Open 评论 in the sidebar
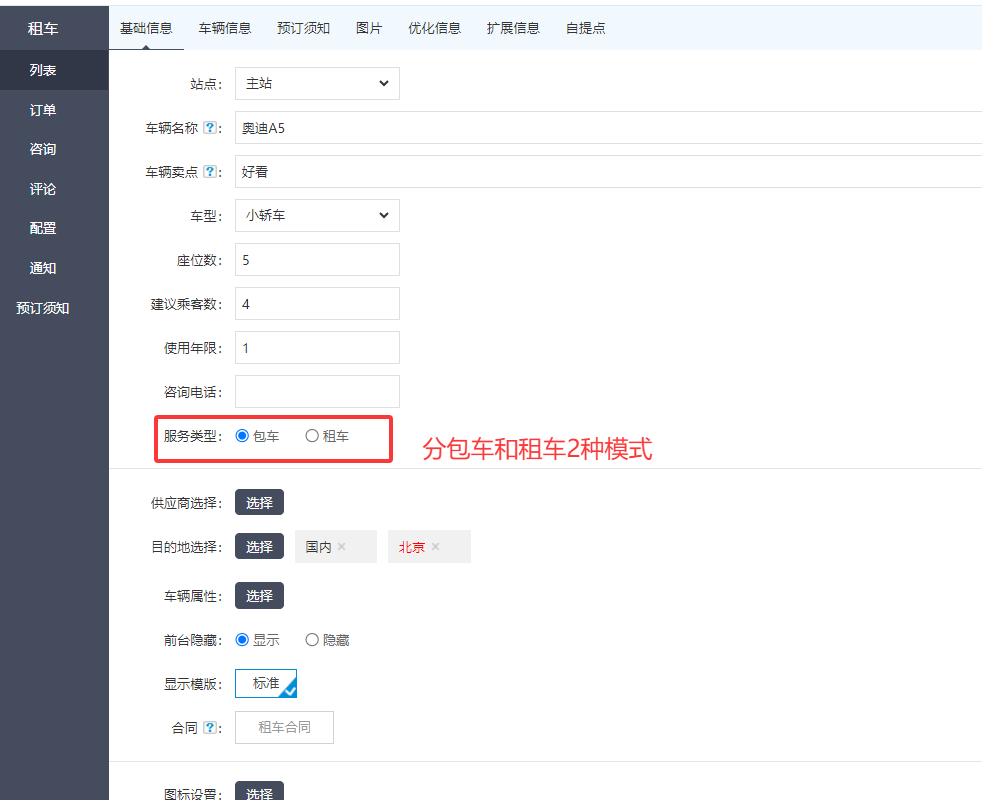982x800 pixels. tap(43, 189)
